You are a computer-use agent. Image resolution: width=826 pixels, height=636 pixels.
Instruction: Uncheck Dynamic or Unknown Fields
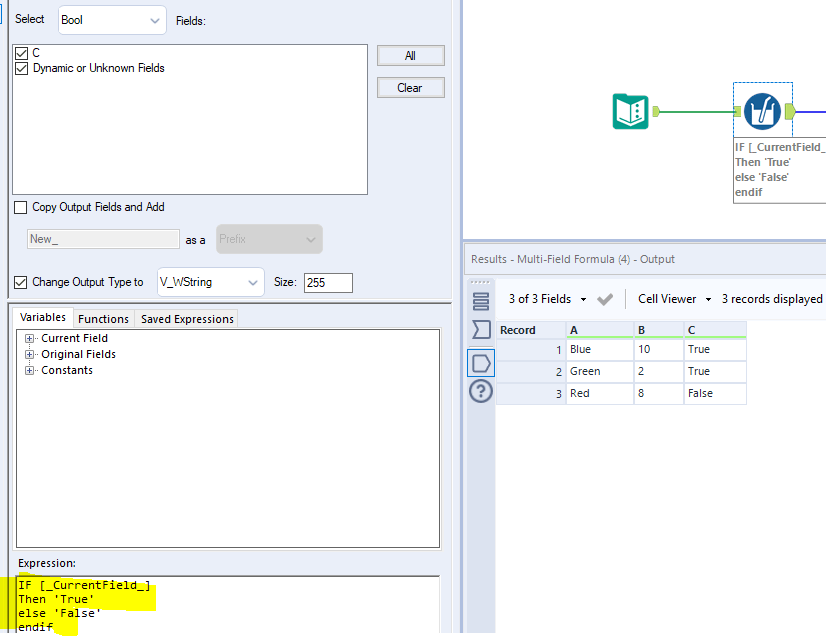[x=21, y=68]
